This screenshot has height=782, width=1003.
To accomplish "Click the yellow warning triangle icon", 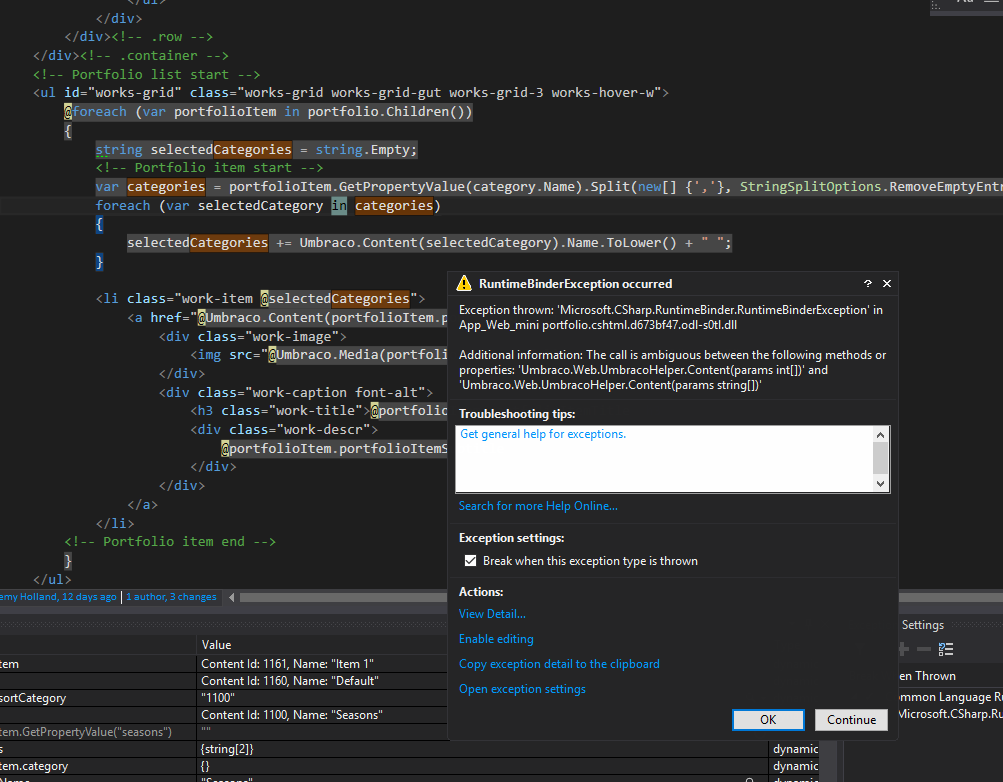I will pyautogui.click(x=464, y=283).
